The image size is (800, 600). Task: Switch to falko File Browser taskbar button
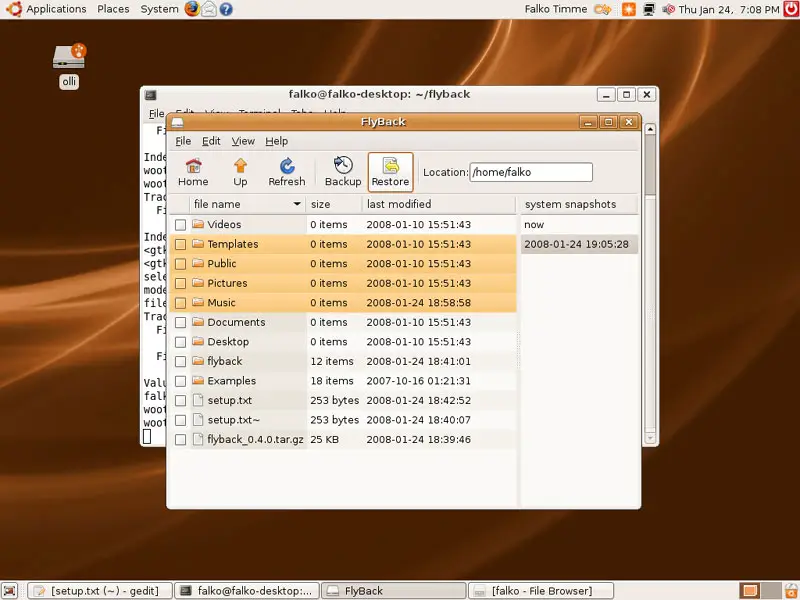click(541, 591)
